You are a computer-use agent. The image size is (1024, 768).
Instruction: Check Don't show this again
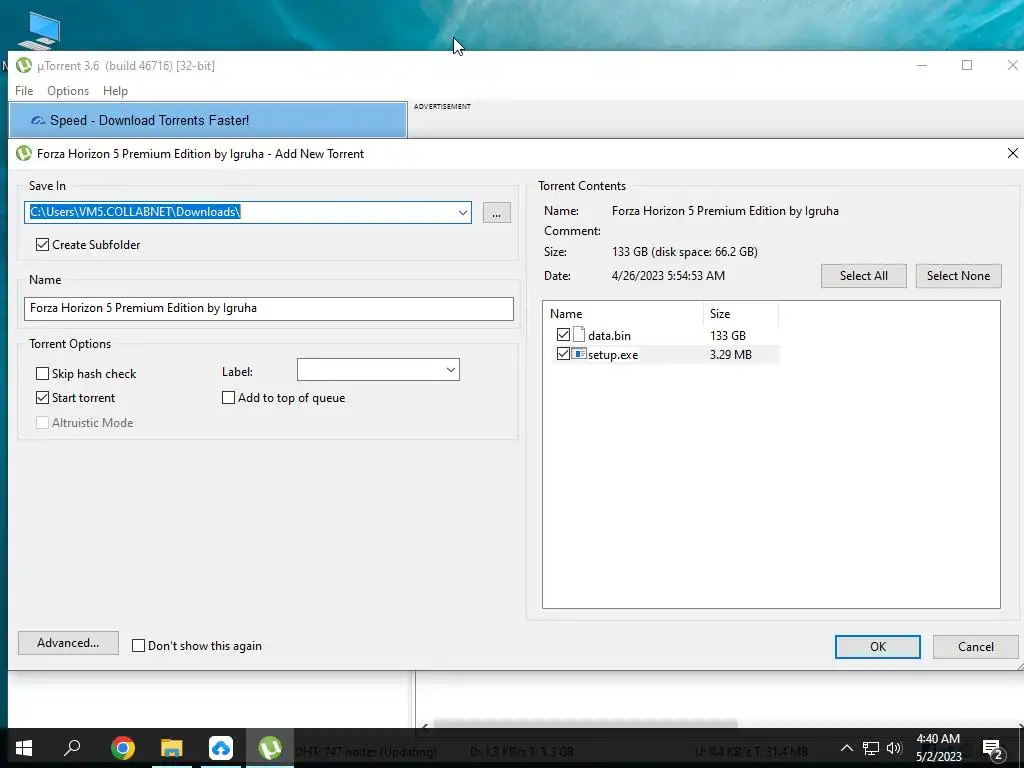[x=138, y=646]
